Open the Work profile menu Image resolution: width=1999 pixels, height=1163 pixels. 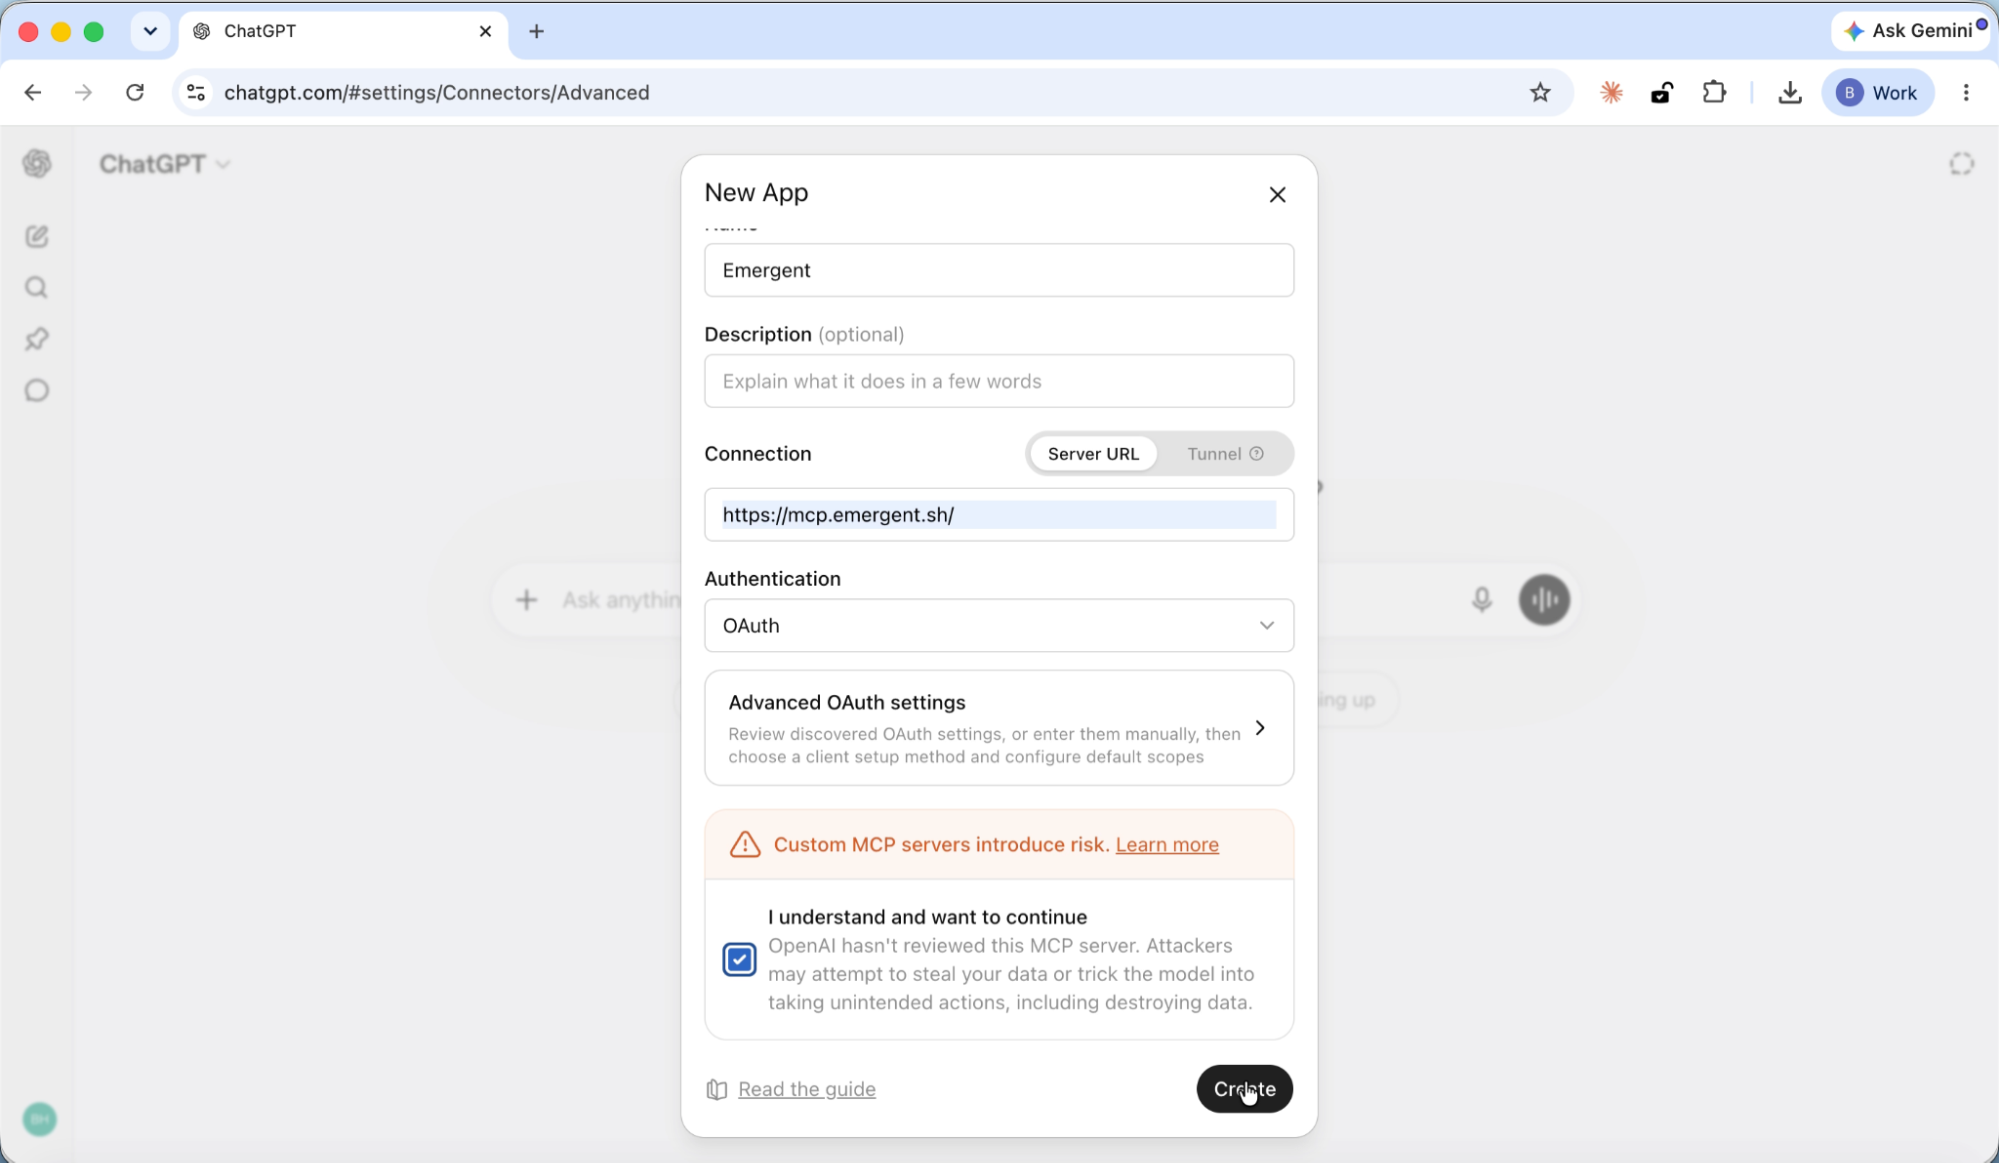[x=1878, y=93]
